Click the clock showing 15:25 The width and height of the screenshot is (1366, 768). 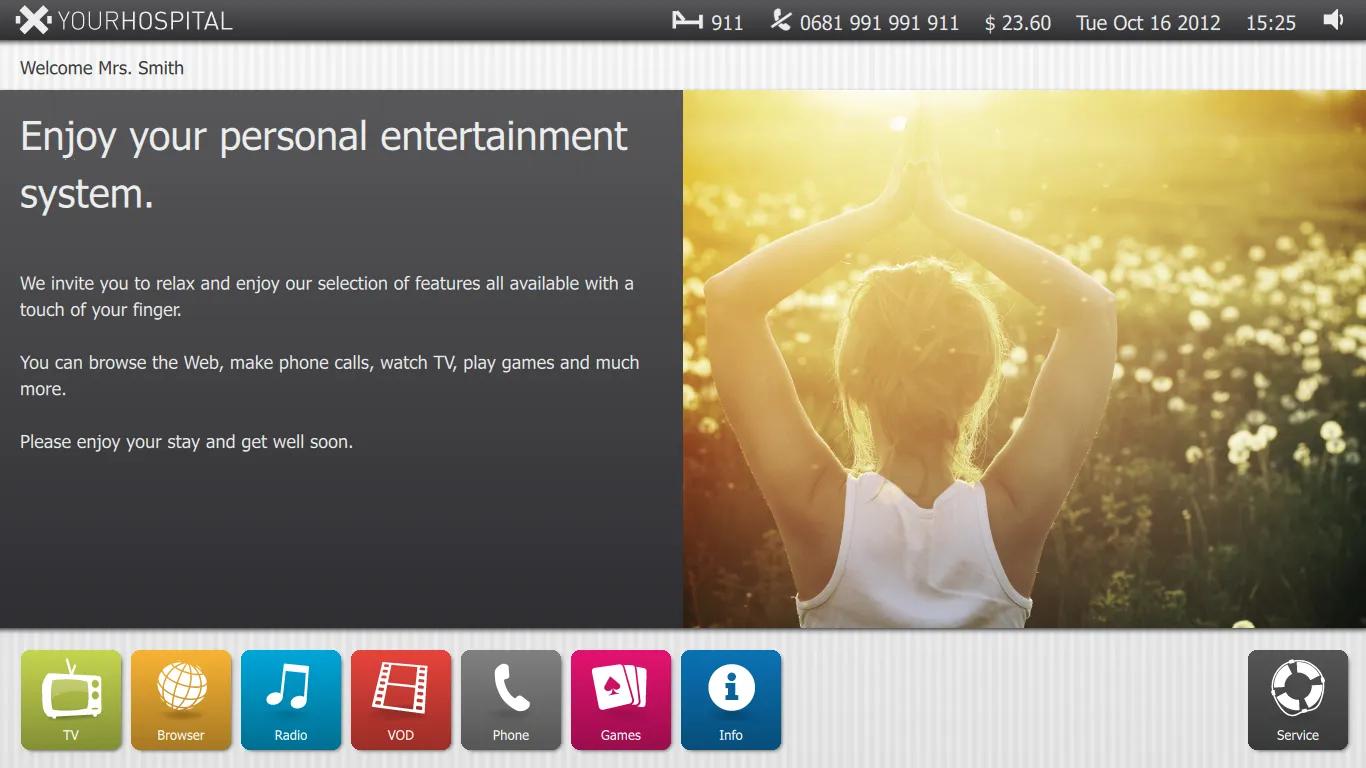pyautogui.click(x=1271, y=23)
